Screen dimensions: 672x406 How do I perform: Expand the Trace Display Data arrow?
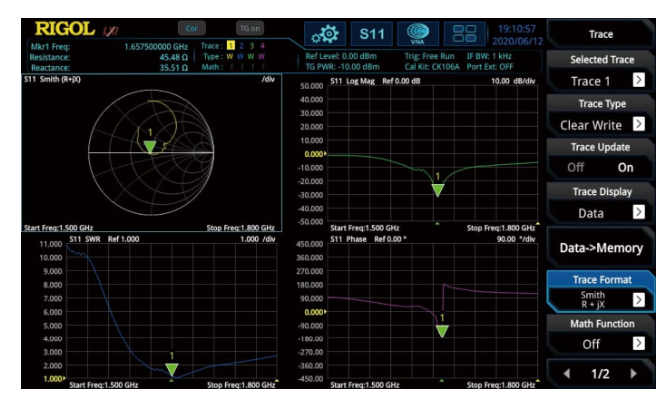(x=639, y=212)
